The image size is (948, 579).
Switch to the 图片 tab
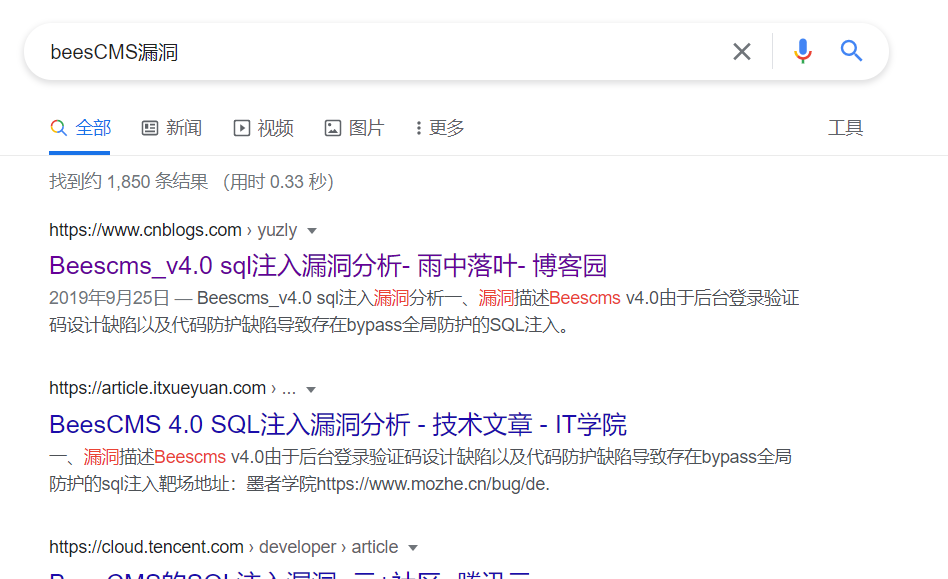coord(354,128)
